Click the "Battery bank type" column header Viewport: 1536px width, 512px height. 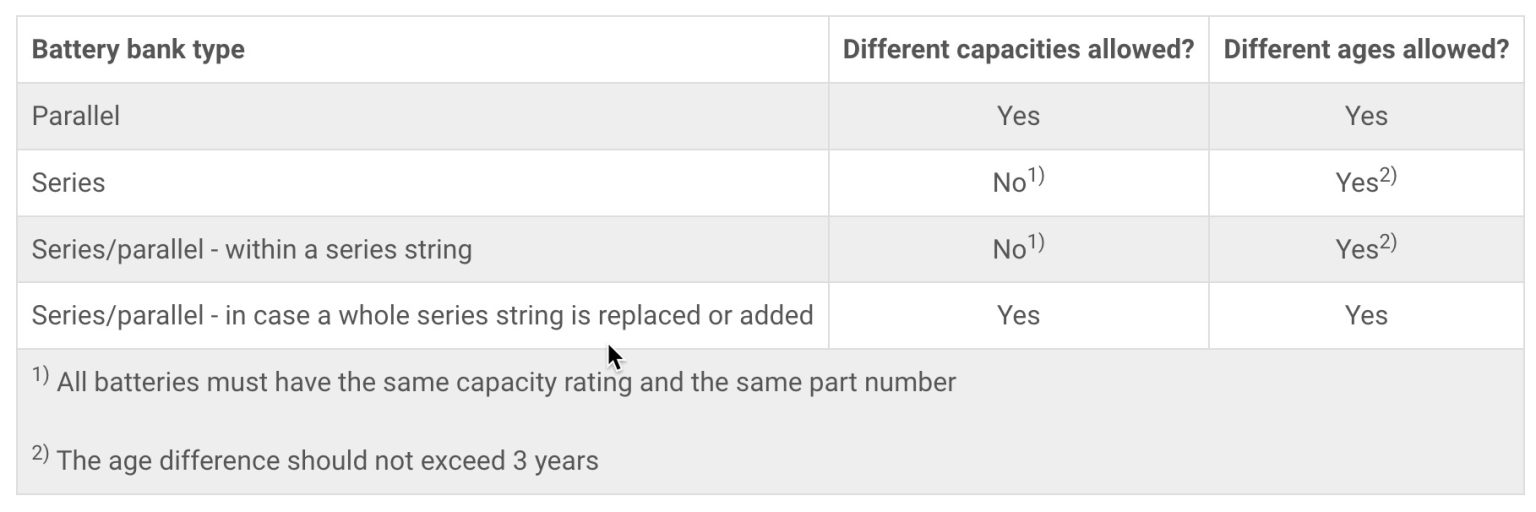coord(138,50)
